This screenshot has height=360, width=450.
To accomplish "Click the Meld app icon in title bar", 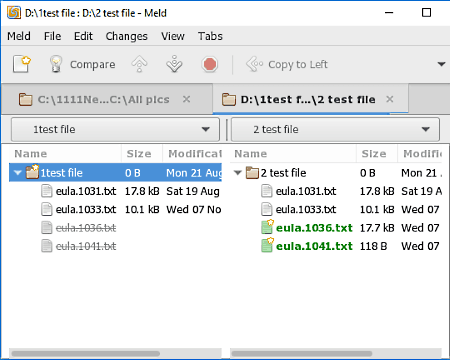I will [14, 13].
